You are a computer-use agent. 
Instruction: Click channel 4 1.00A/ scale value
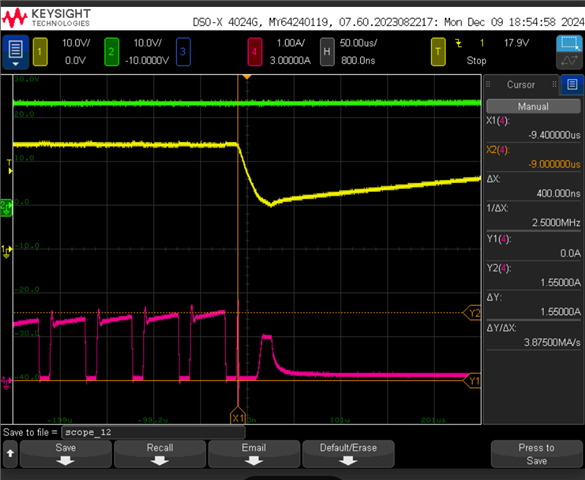click(x=291, y=43)
